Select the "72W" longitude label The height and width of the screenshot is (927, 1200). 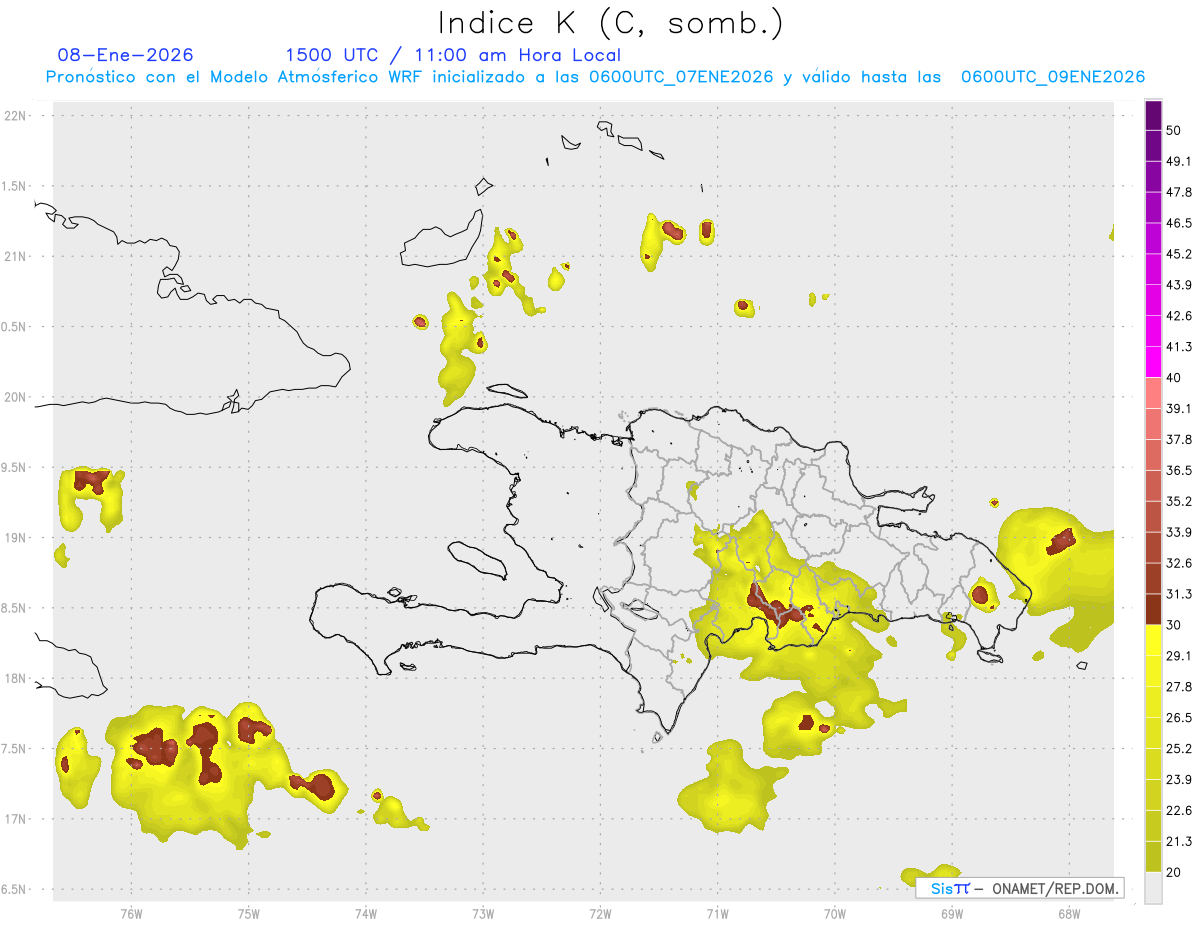[x=600, y=914]
